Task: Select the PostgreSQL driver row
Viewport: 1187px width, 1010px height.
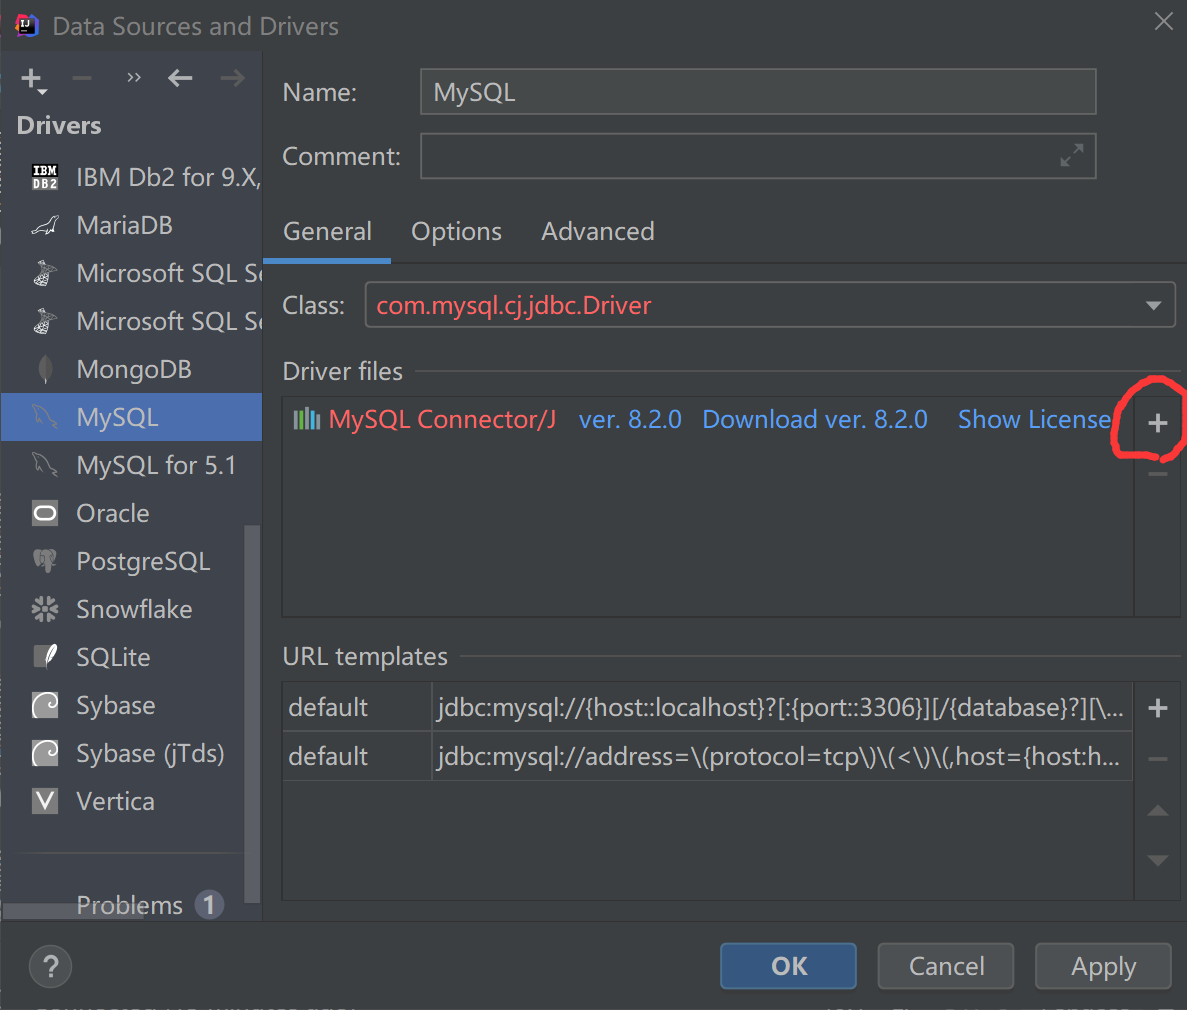Action: pyautogui.click(x=132, y=561)
